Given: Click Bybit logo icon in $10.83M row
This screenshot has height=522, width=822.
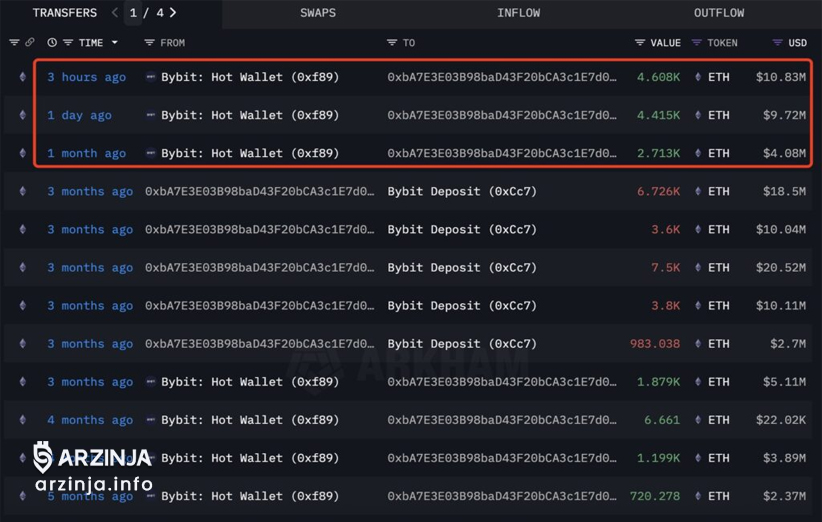Looking at the screenshot, I should click(150, 77).
